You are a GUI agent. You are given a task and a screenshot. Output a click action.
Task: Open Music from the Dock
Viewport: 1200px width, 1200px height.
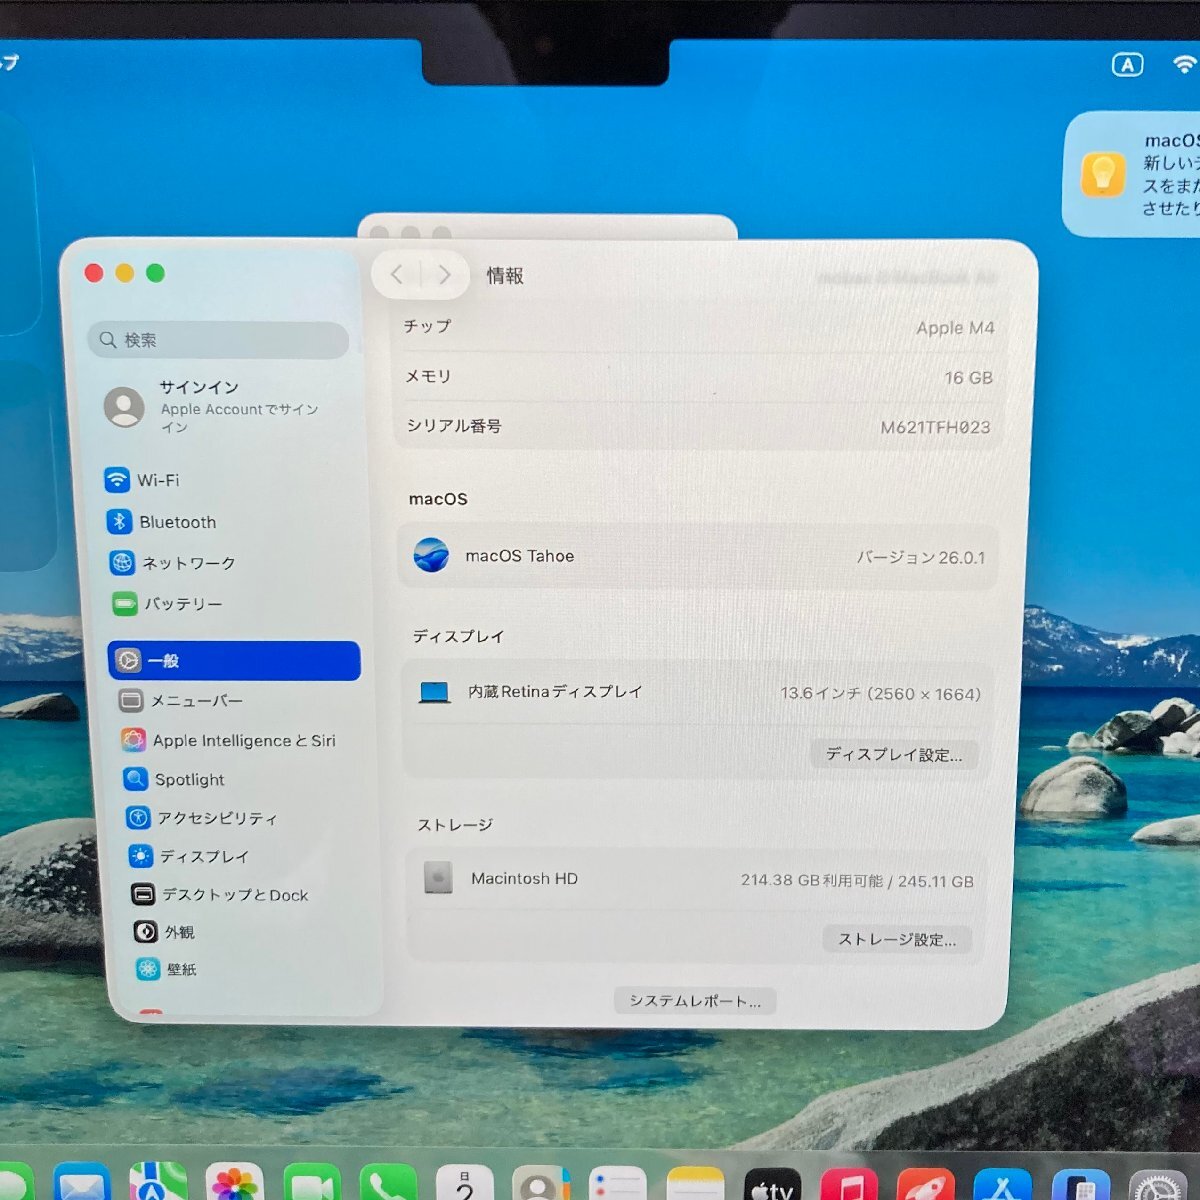click(849, 1184)
